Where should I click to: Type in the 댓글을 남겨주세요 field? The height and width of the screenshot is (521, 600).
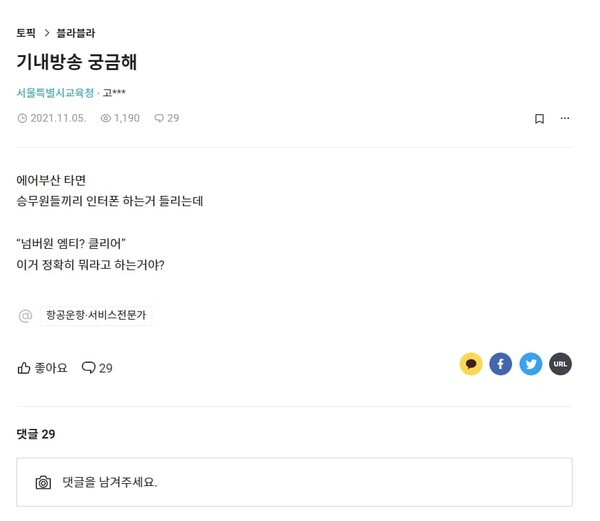(300, 482)
